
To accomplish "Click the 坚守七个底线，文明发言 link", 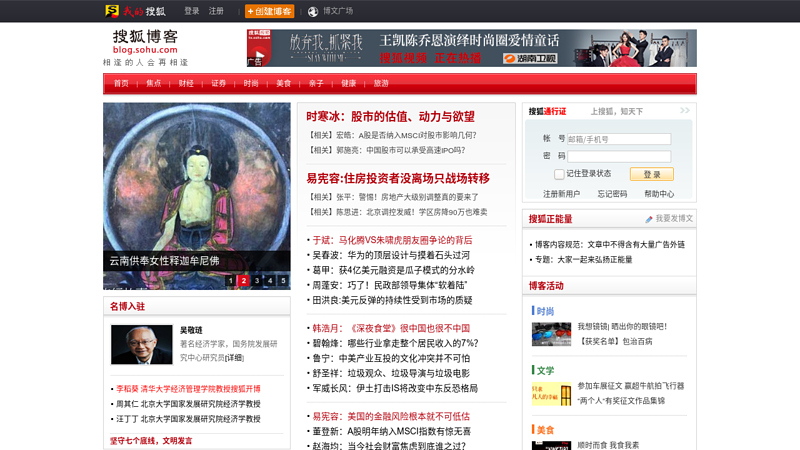I will [x=151, y=441].
